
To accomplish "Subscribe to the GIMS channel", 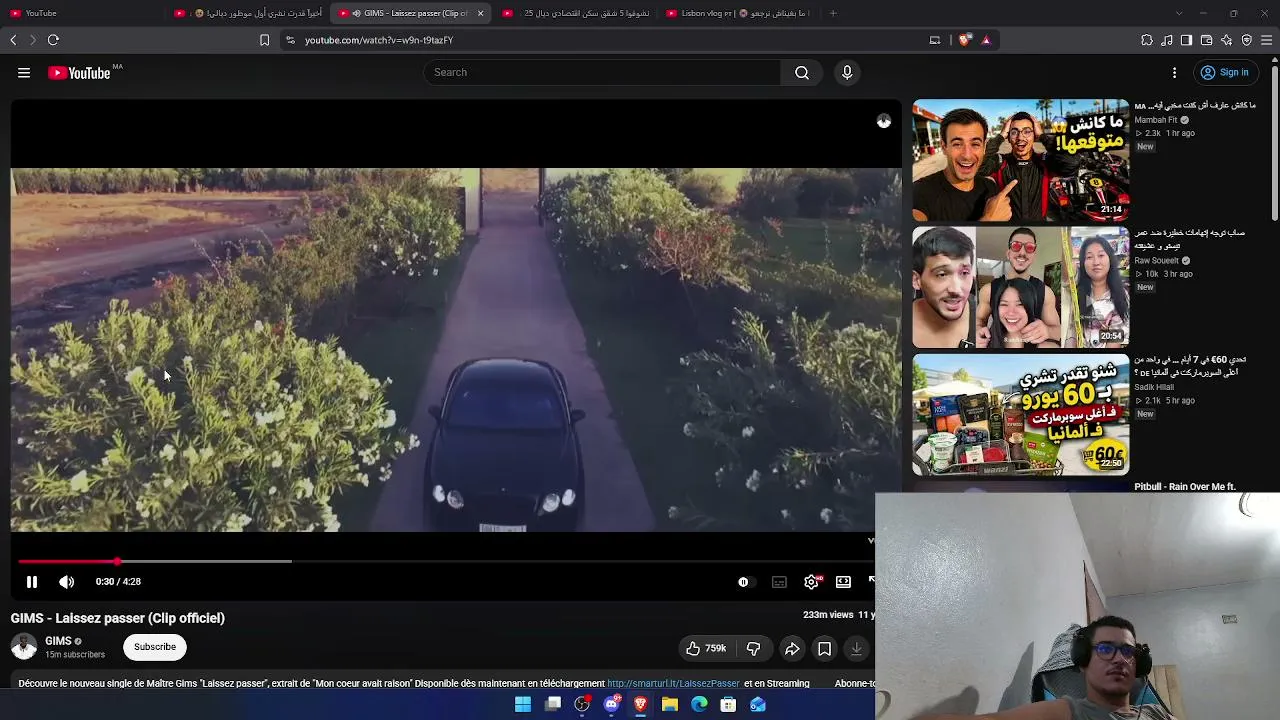I will point(155,647).
